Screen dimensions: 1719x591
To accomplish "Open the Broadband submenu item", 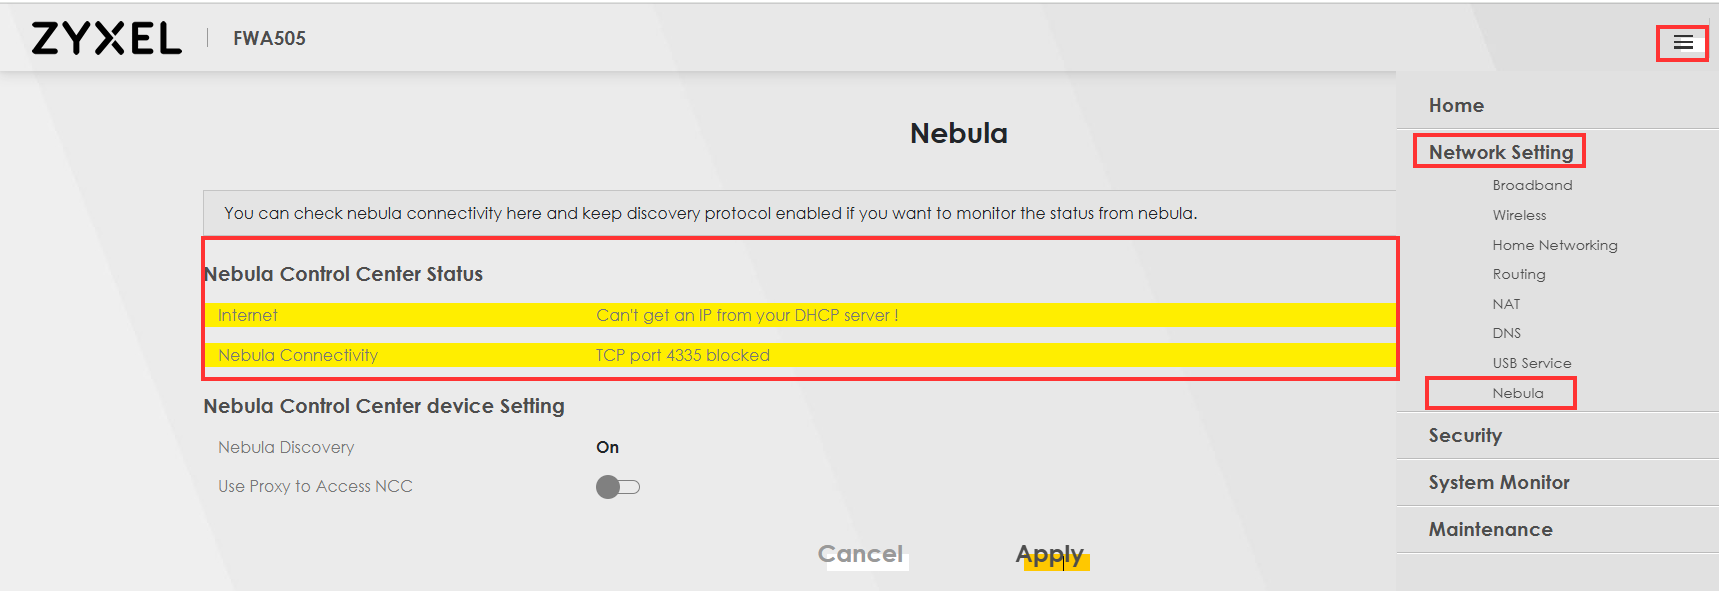I will pos(1532,185).
